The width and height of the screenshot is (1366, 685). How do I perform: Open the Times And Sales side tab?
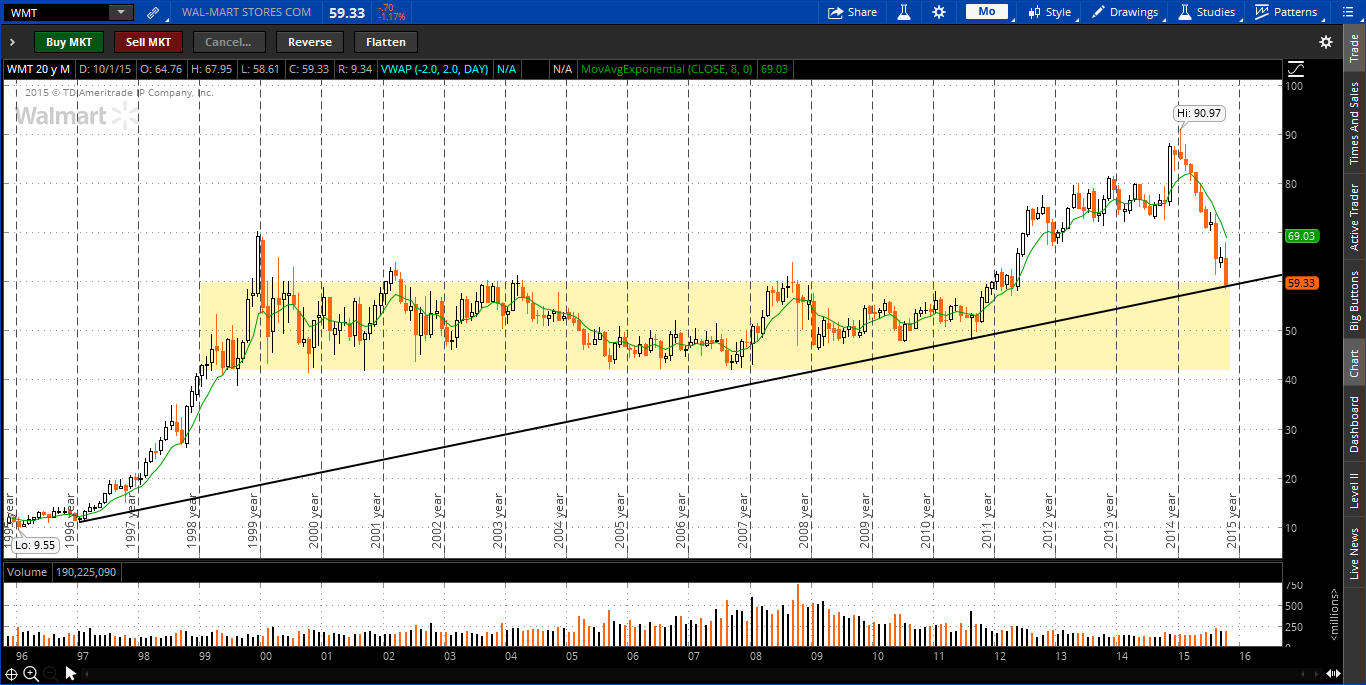[1355, 123]
